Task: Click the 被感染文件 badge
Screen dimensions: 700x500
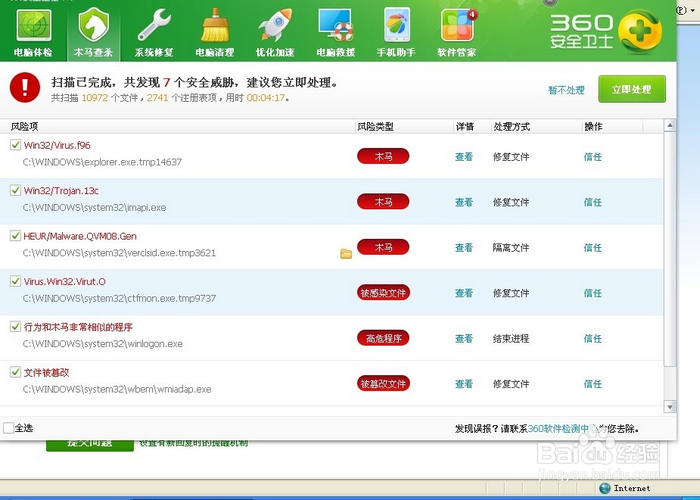Action: tap(383, 293)
